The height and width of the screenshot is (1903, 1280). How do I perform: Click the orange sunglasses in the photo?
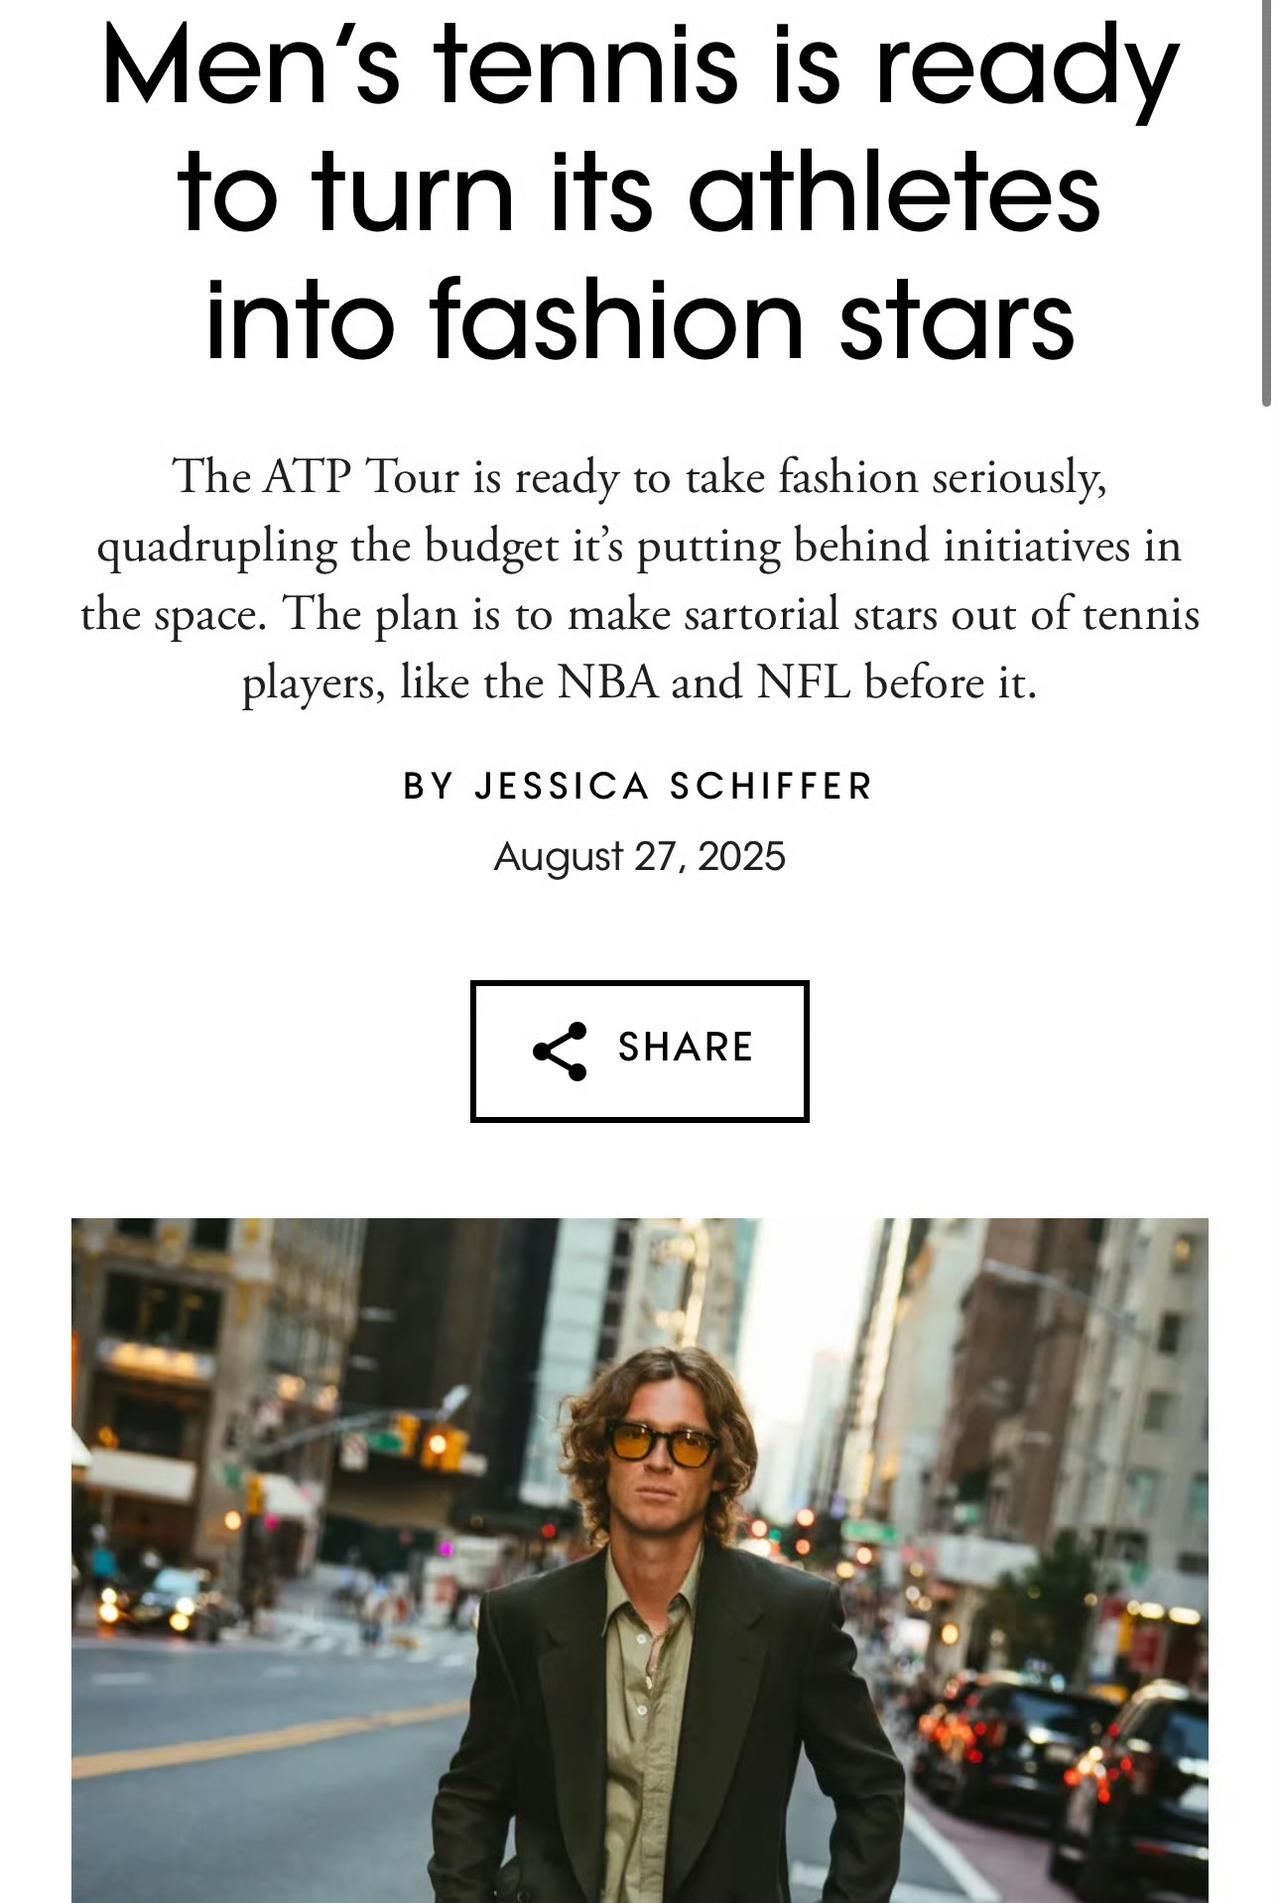[x=662, y=1444]
